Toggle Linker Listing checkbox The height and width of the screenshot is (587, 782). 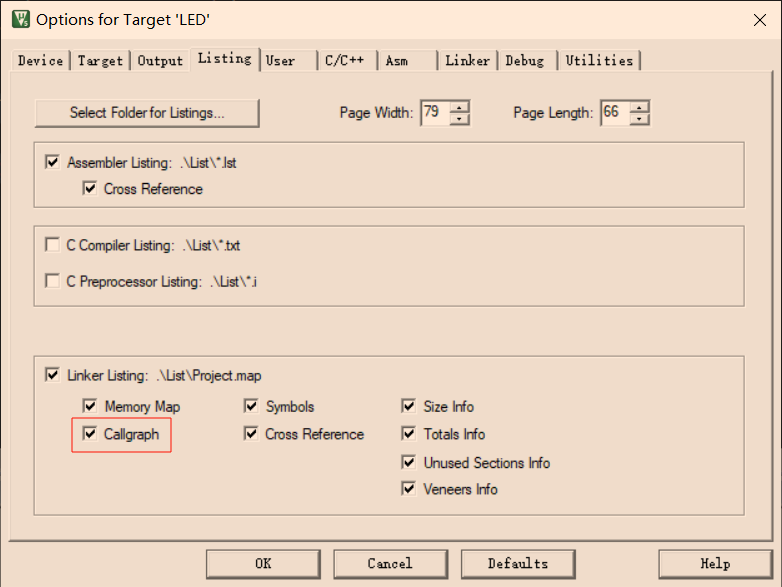point(52,375)
